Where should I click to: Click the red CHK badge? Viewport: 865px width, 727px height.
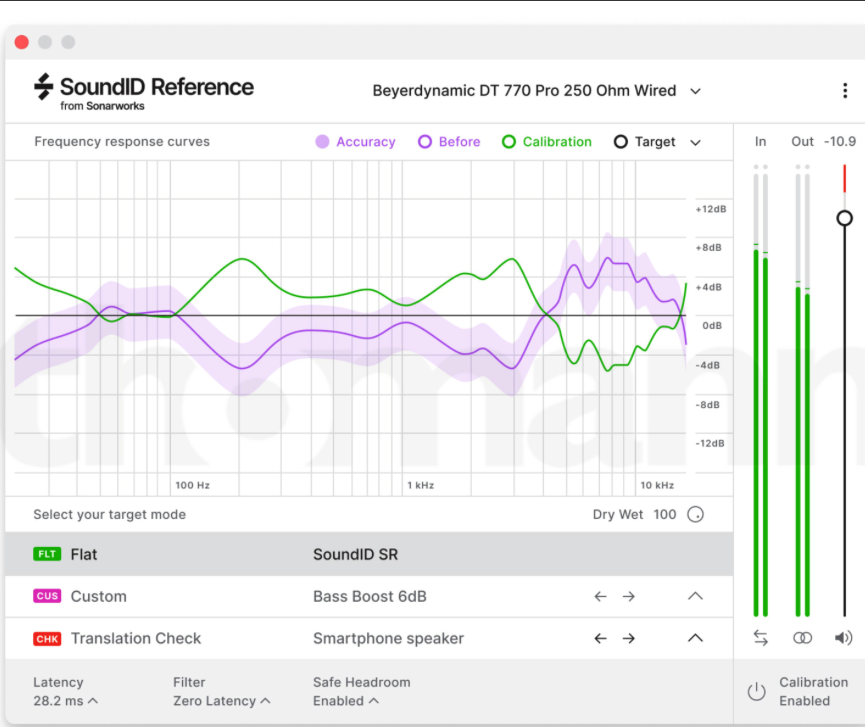coord(47,639)
